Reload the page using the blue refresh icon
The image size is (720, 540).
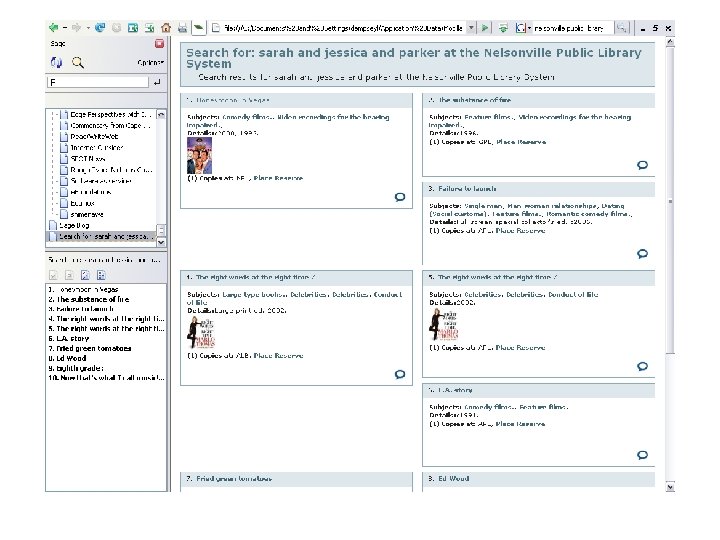(x=100, y=28)
